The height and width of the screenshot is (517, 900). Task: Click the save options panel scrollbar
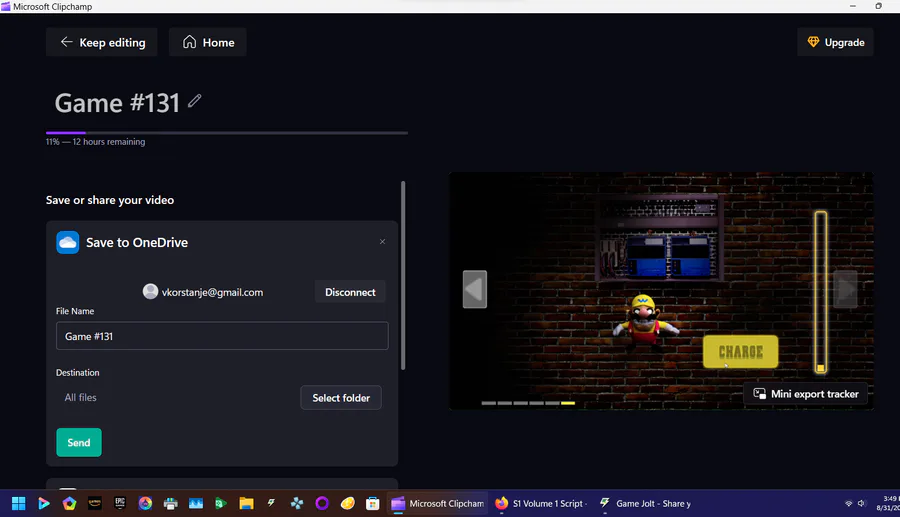[x=403, y=275]
